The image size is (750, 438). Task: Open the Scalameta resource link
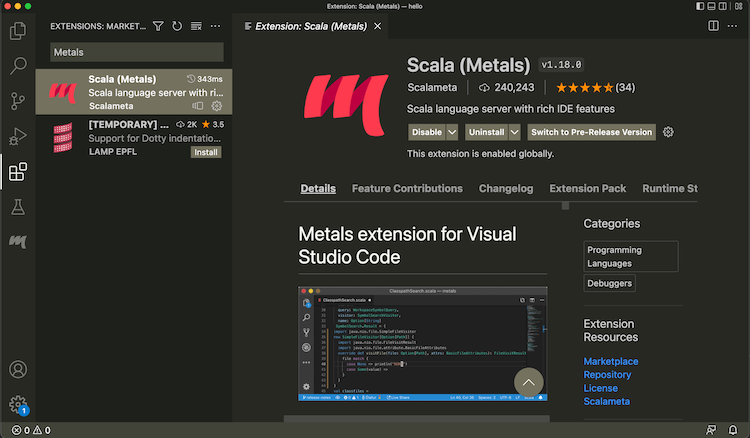(x=607, y=402)
